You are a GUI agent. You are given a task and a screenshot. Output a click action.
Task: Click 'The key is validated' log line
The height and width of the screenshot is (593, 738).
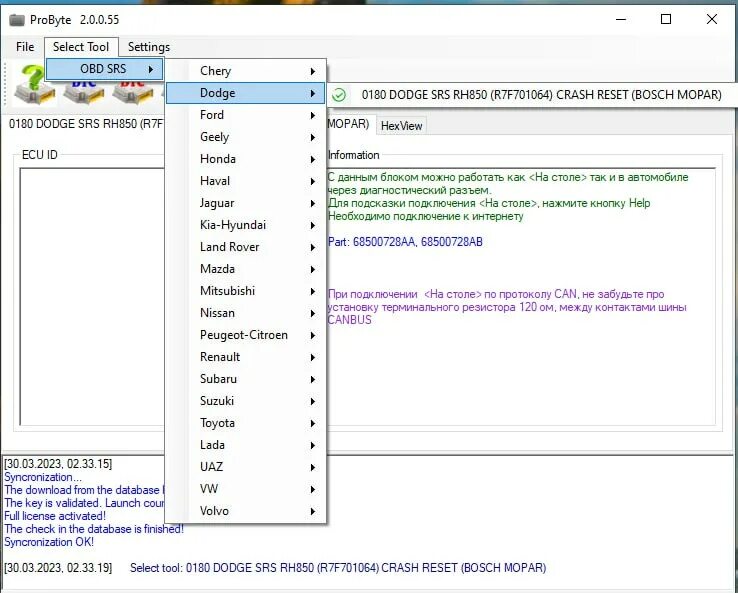coord(84,503)
